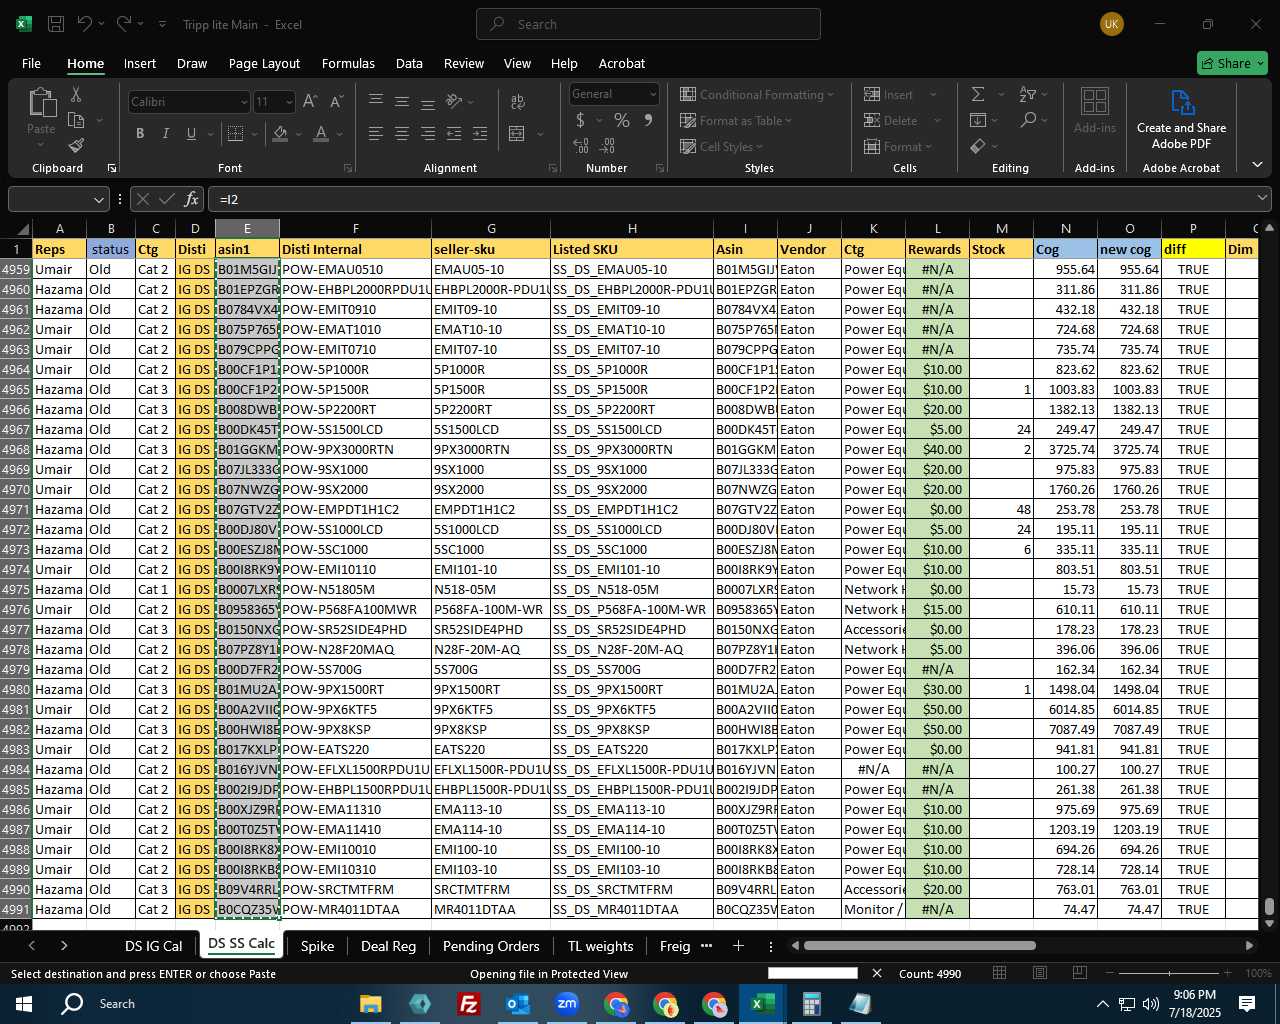
Task: Click the Merge & Center icon
Action: click(517, 133)
